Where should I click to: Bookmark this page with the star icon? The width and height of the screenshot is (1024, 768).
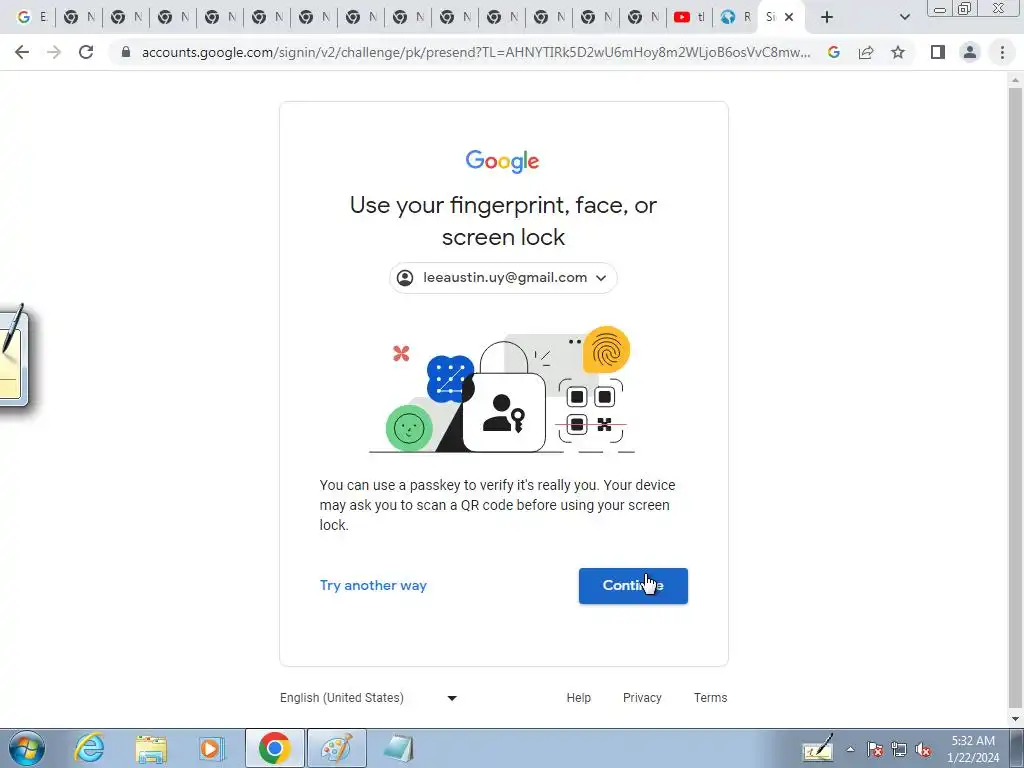pos(898,52)
